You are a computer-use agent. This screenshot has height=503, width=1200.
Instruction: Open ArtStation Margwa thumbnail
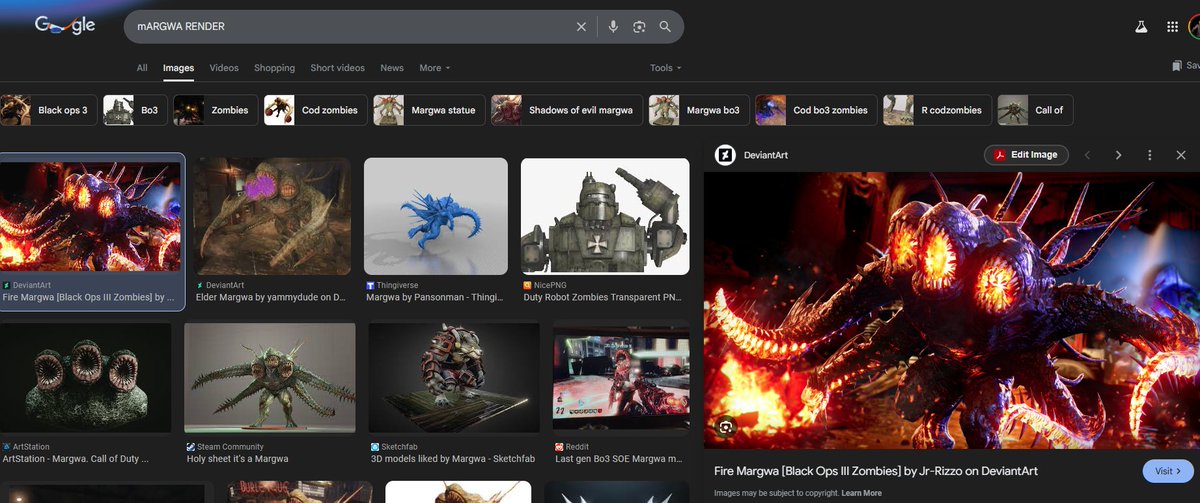coord(85,378)
